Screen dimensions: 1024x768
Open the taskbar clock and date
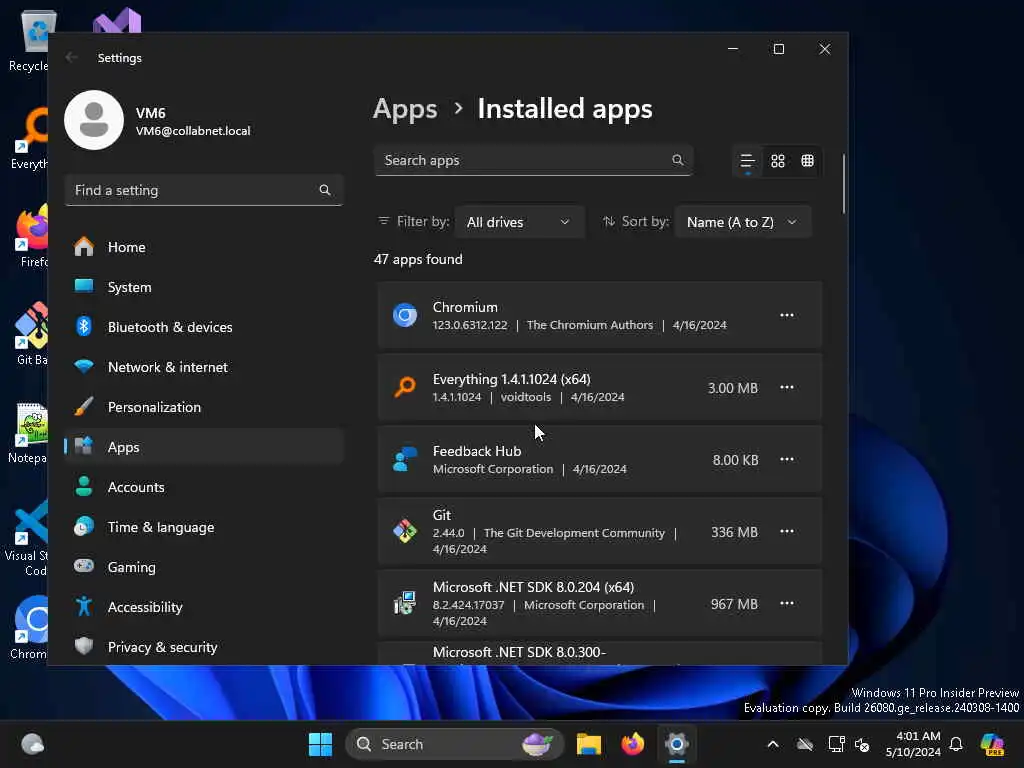pos(913,744)
